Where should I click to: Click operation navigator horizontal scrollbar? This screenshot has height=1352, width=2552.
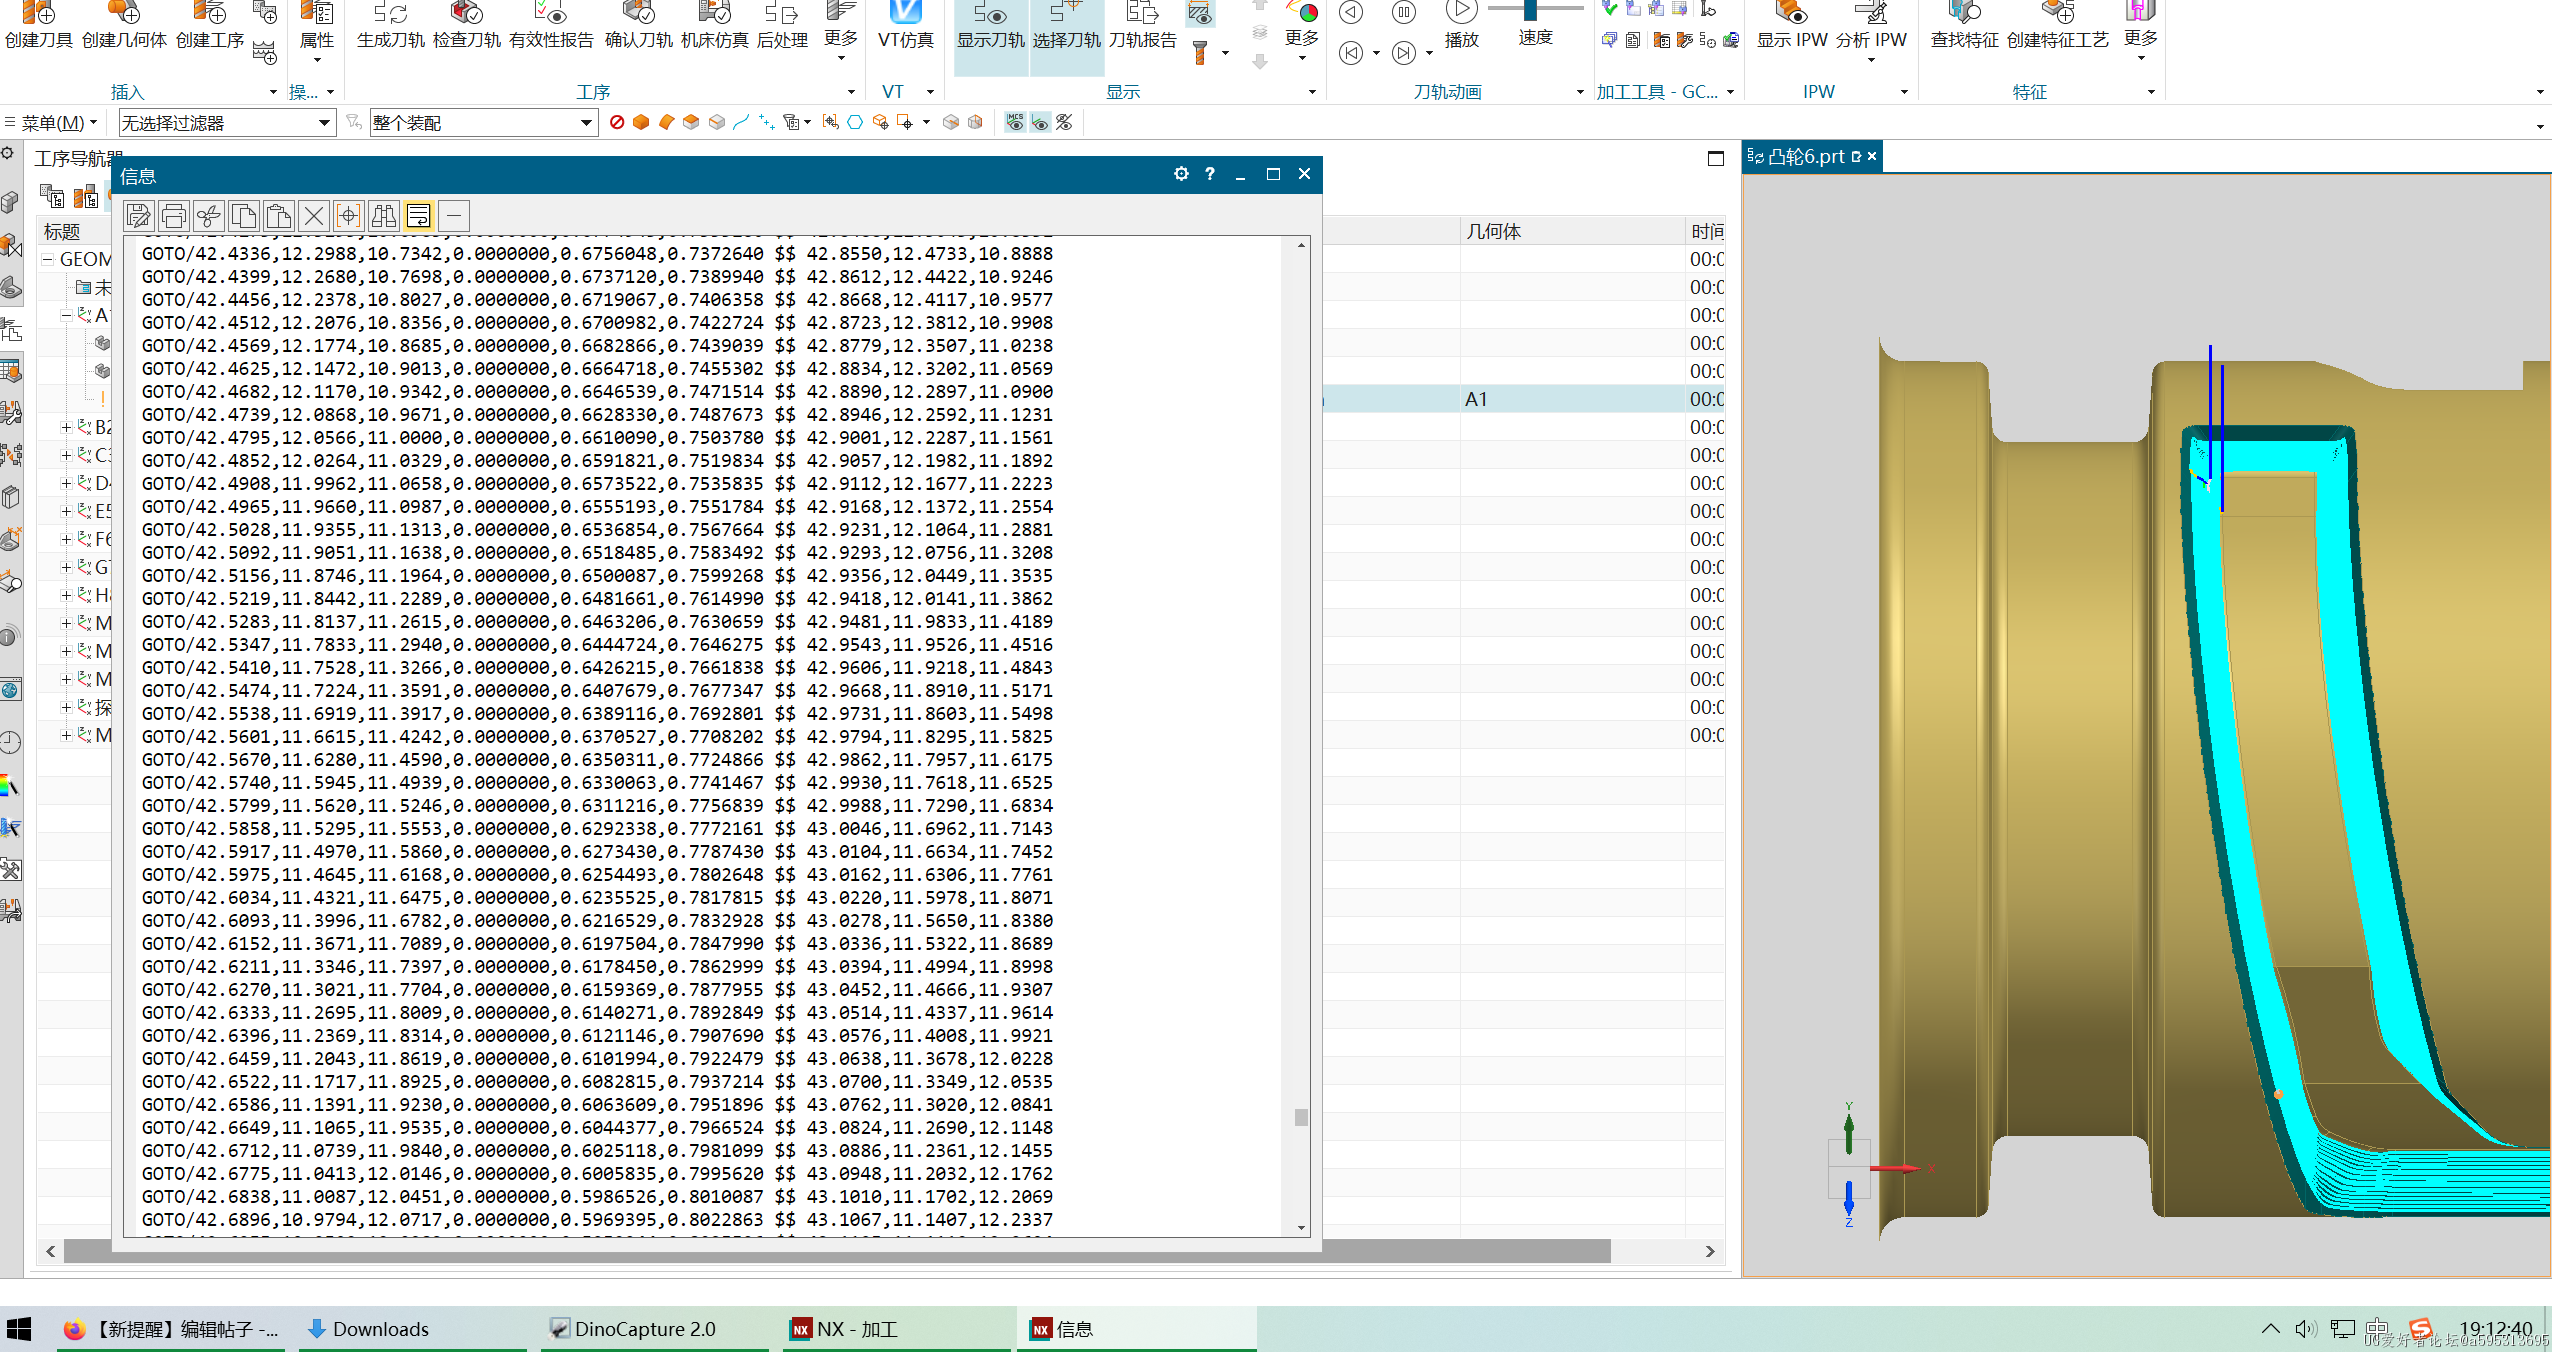(x=837, y=1251)
